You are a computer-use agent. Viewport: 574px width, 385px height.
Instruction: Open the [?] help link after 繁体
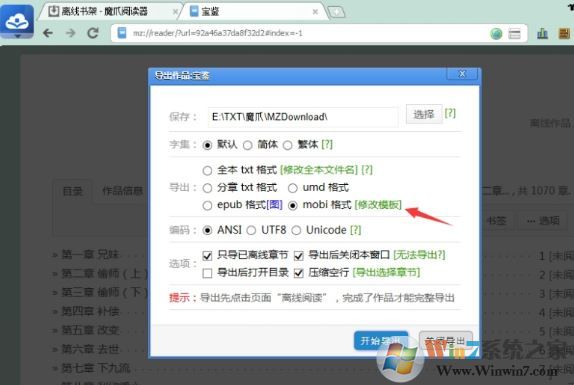pos(327,144)
